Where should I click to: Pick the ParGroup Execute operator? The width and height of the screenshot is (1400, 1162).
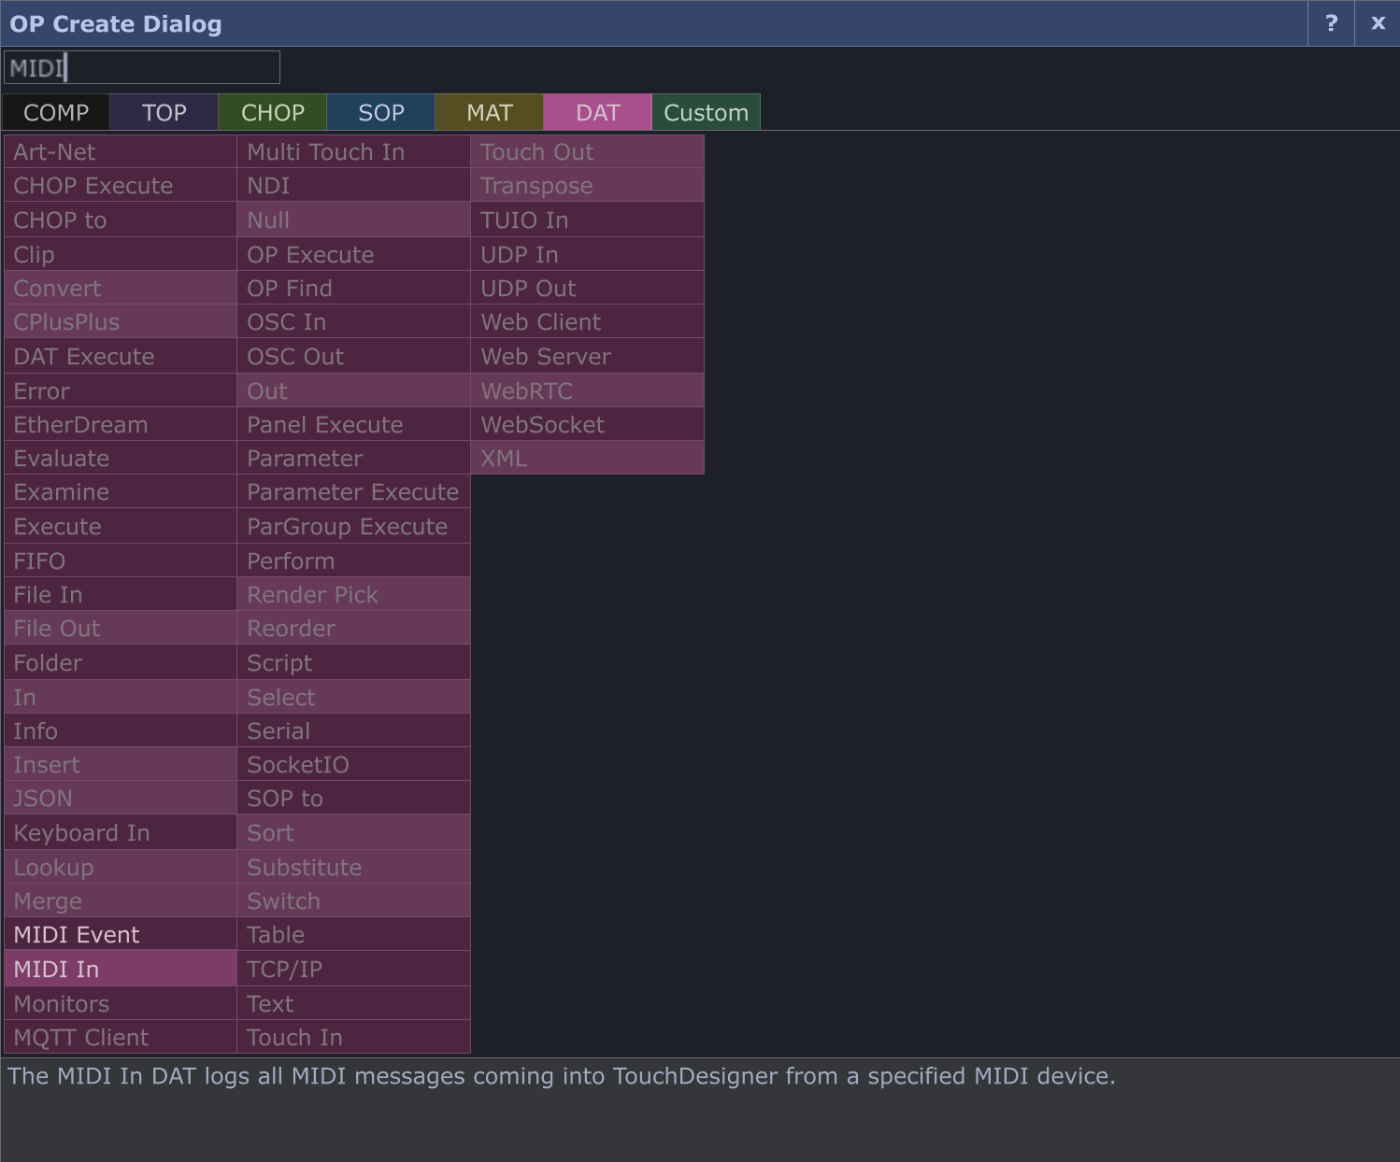click(x=353, y=527)
